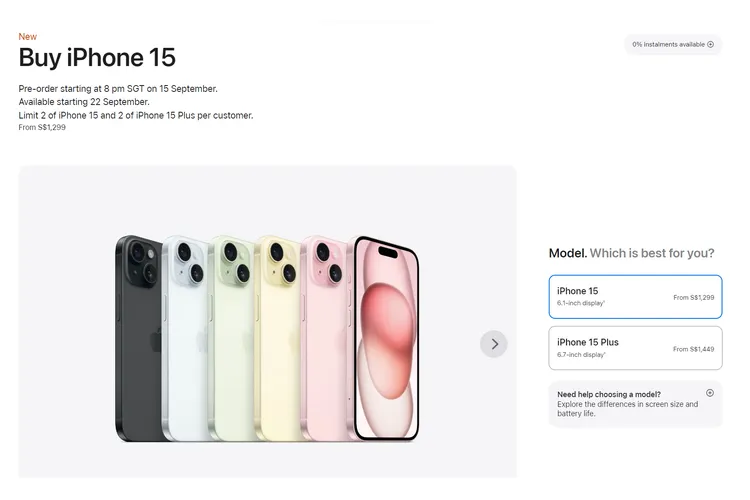Click the iPhone 15 From S$1,299 price
This screenshot has width=750, height=500.
[694, 297]
